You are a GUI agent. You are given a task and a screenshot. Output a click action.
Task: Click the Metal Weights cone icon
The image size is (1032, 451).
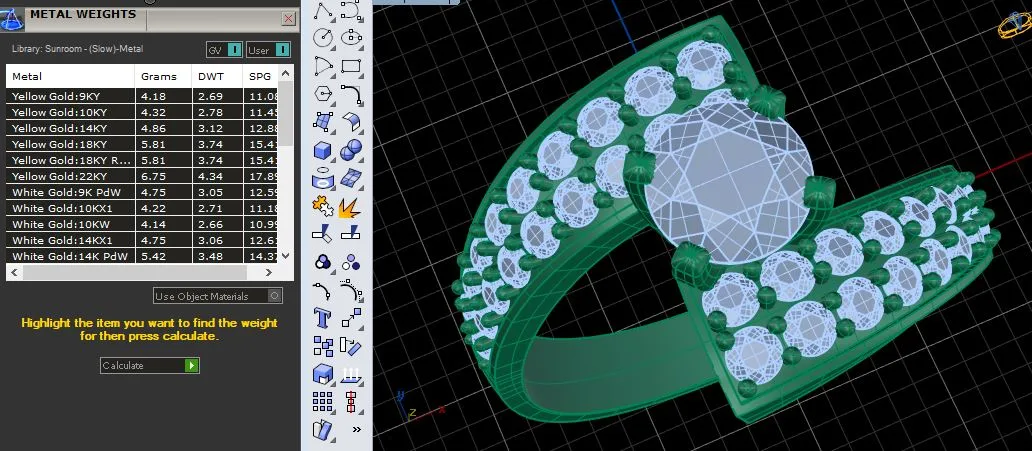tap(11, 18)
